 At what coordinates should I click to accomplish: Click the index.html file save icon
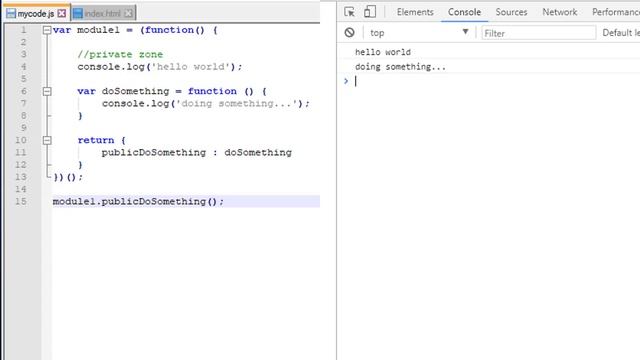(78, 13)
